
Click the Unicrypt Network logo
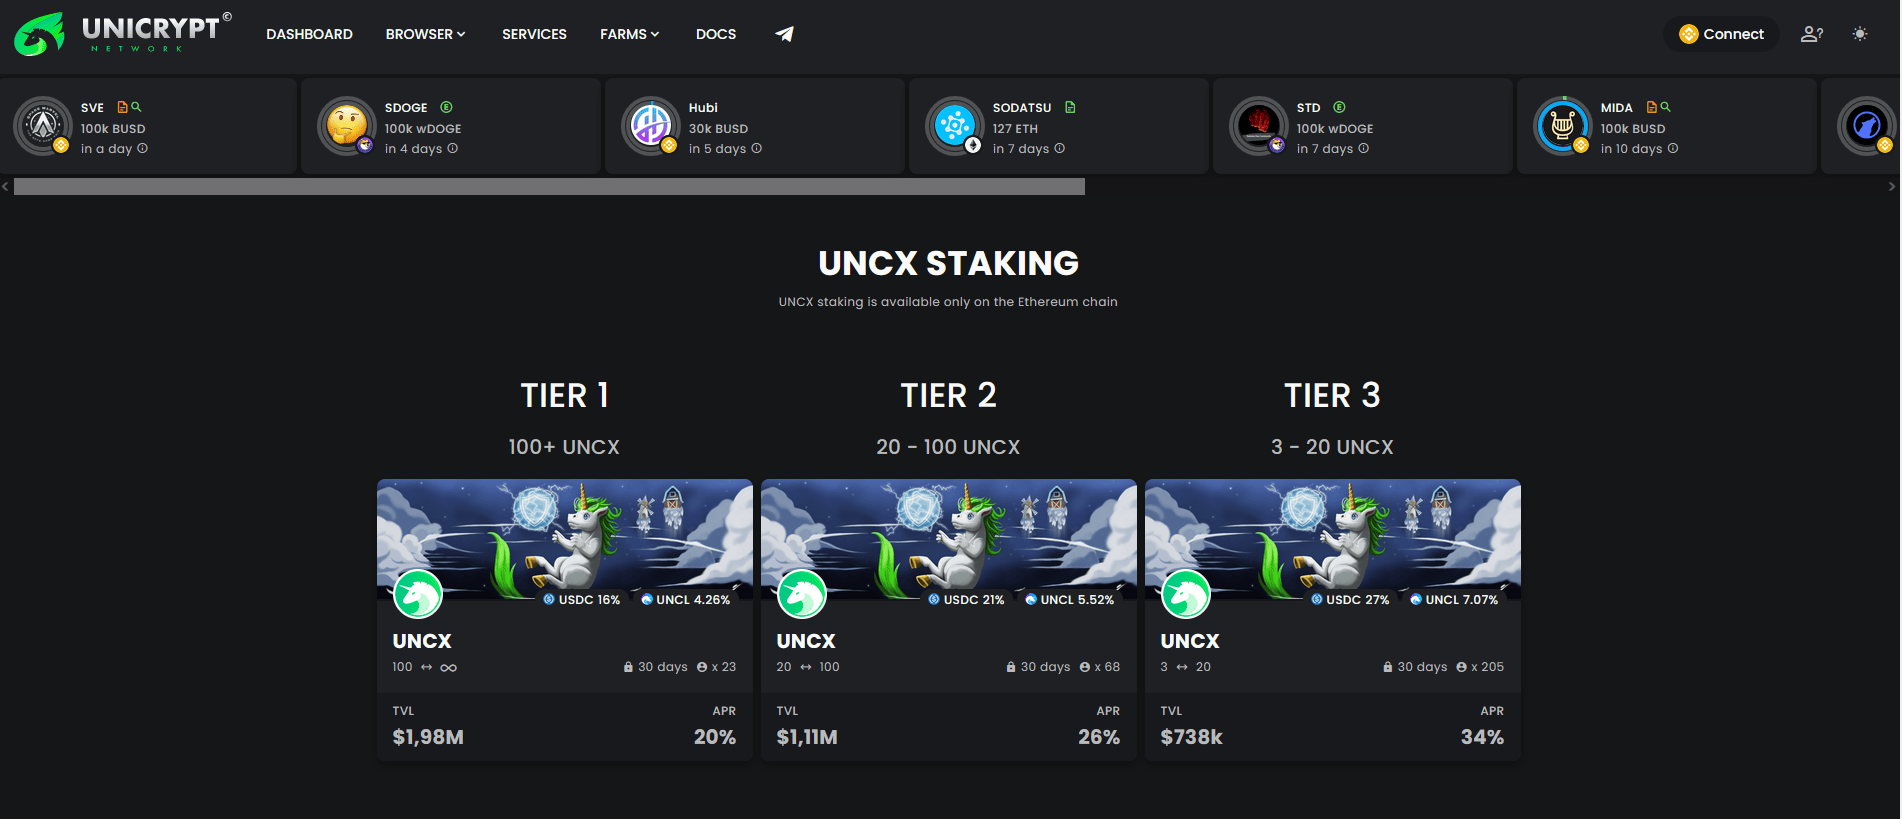point(122,34)
